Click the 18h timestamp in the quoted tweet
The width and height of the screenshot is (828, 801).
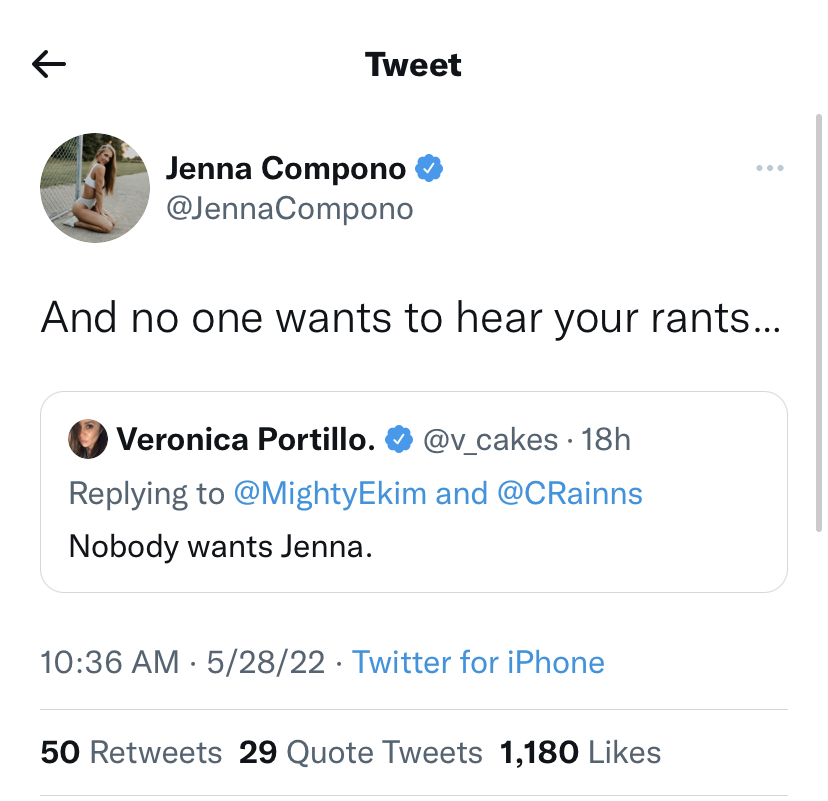pos(606,439)
